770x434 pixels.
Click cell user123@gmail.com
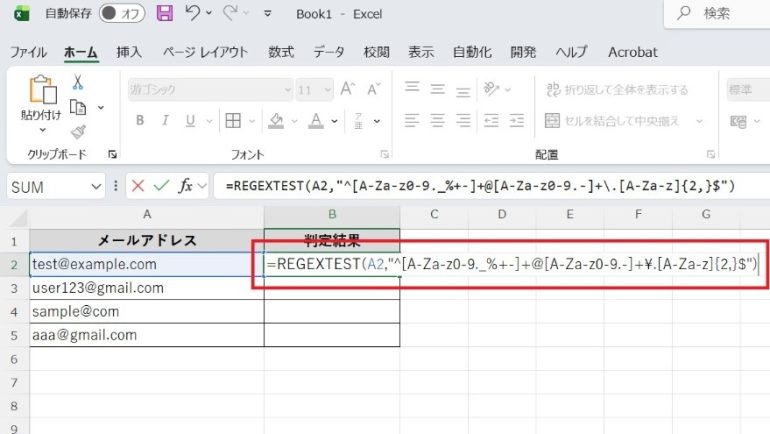[147, 288]
